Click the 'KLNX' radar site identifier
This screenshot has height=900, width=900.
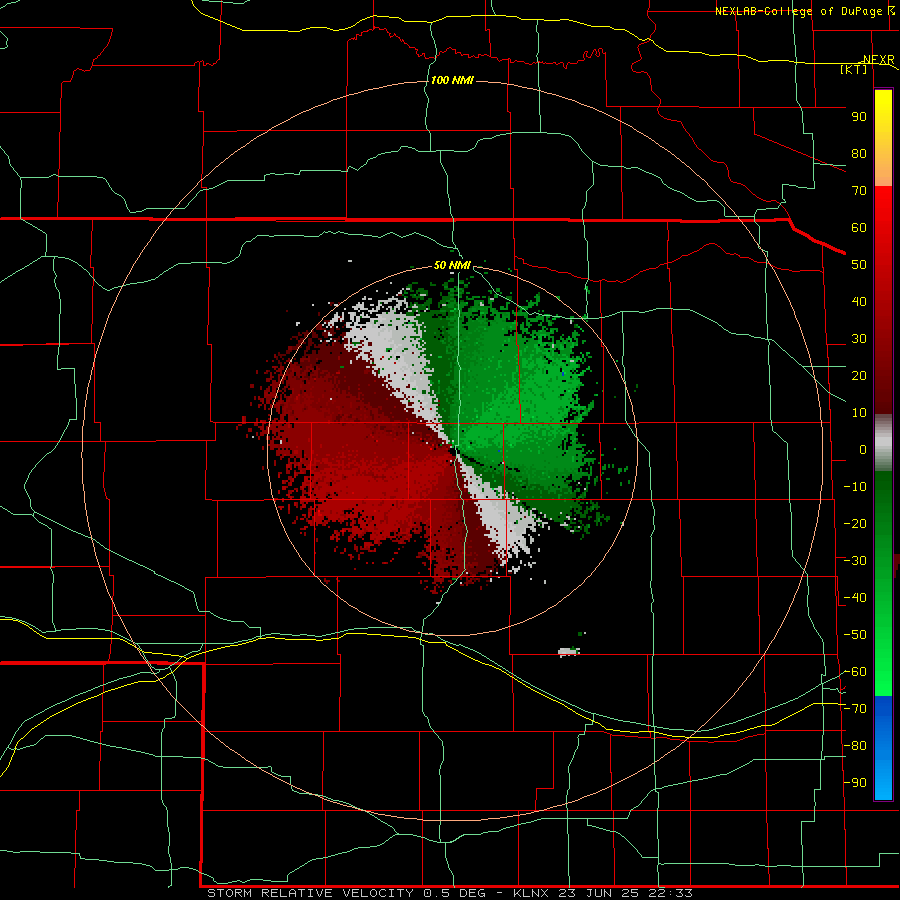(531, 893)
